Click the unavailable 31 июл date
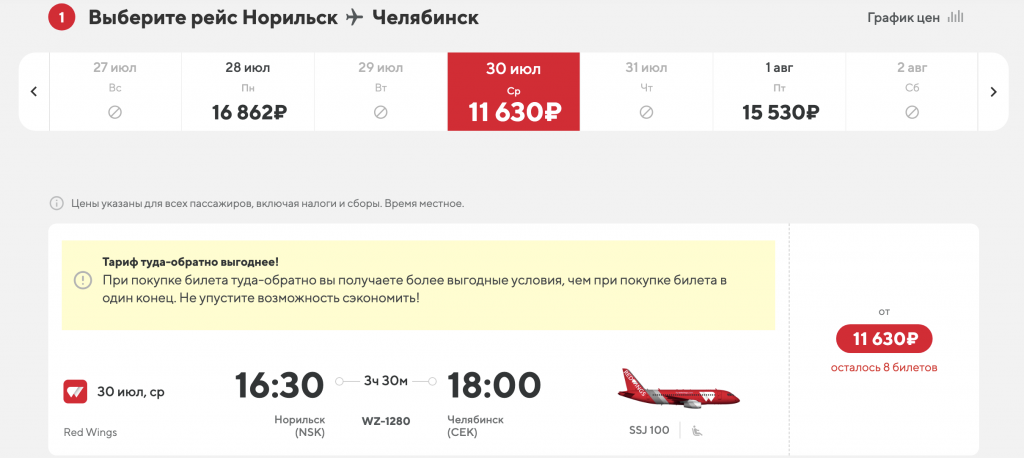Screen dimensions: 1024x458 (x=646, y=91)
